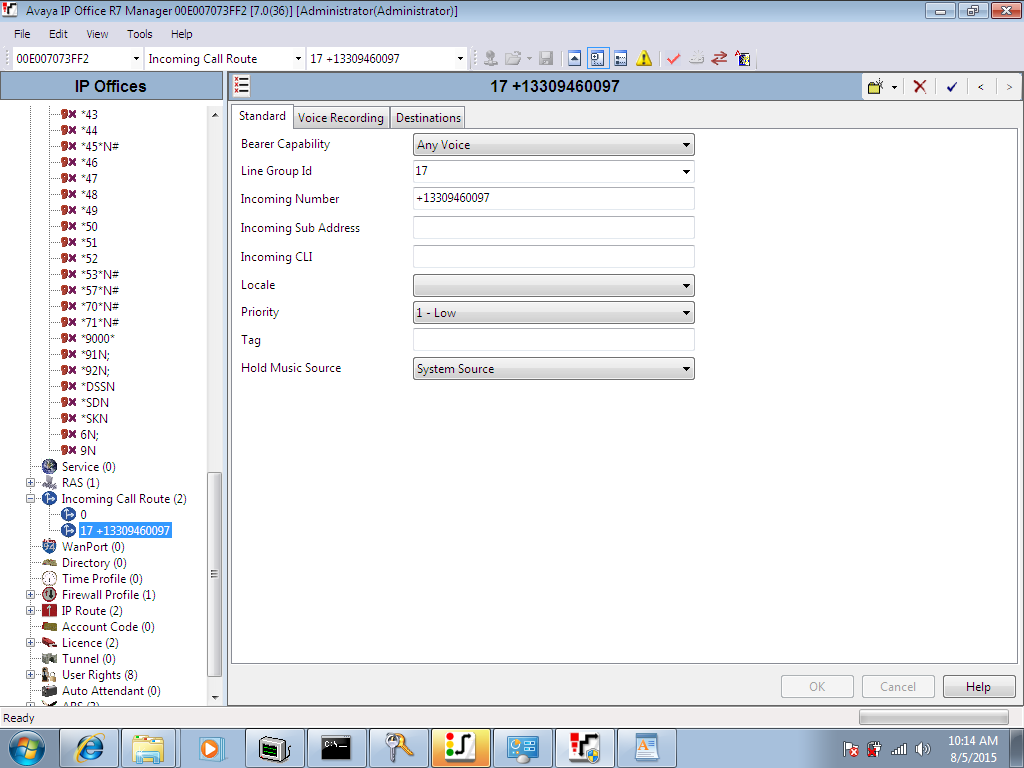Click the Create New Configuration icon

697,59
